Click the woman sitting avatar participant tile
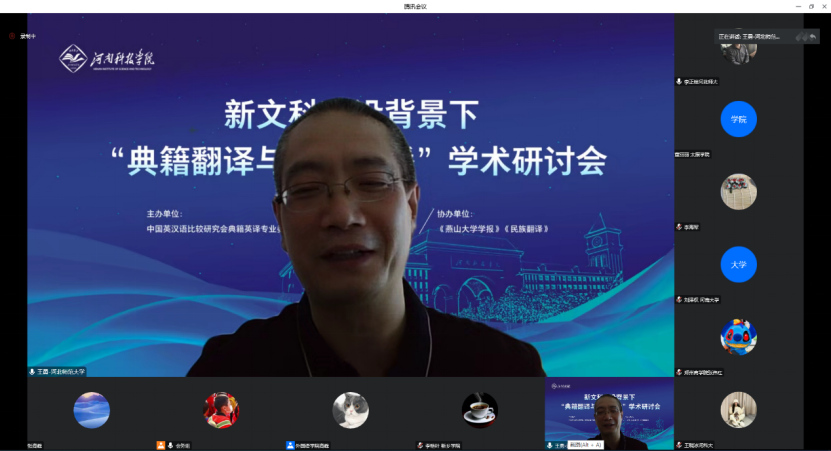The image size is (831, 451). (x=738, y=410)
